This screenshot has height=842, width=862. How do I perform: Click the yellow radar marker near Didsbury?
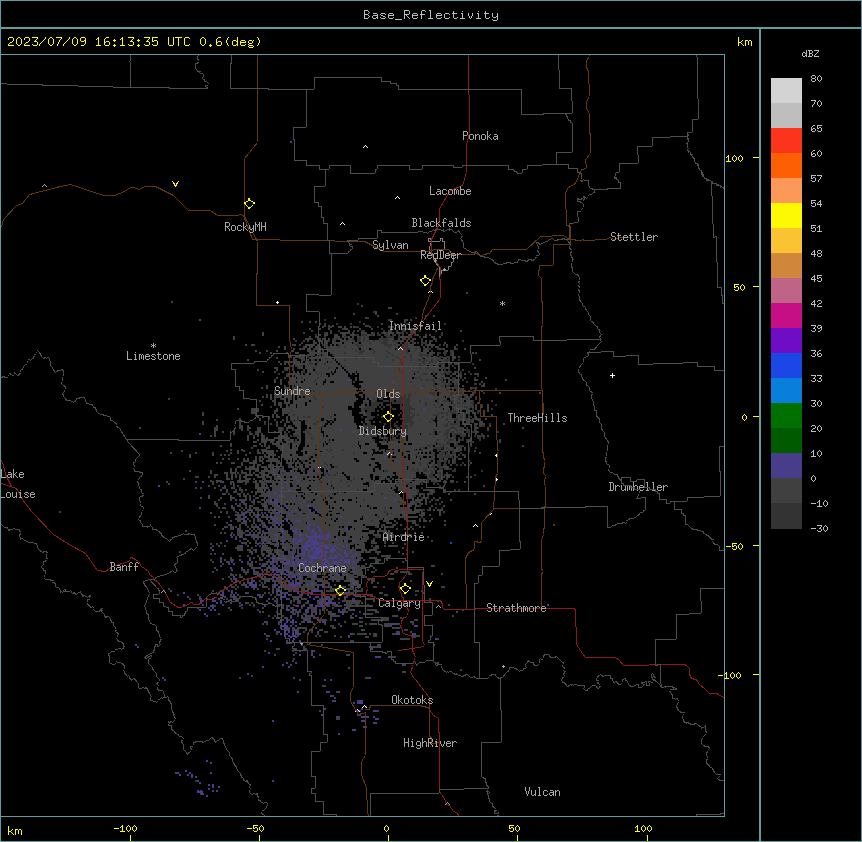pyautogui.click(x=389, y=417)
